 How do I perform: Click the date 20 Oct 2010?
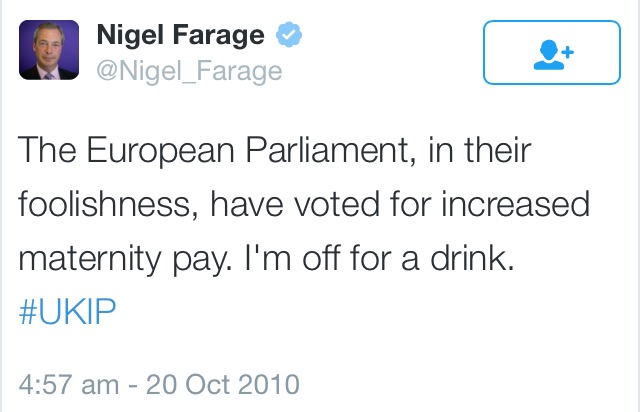point(220,383)
